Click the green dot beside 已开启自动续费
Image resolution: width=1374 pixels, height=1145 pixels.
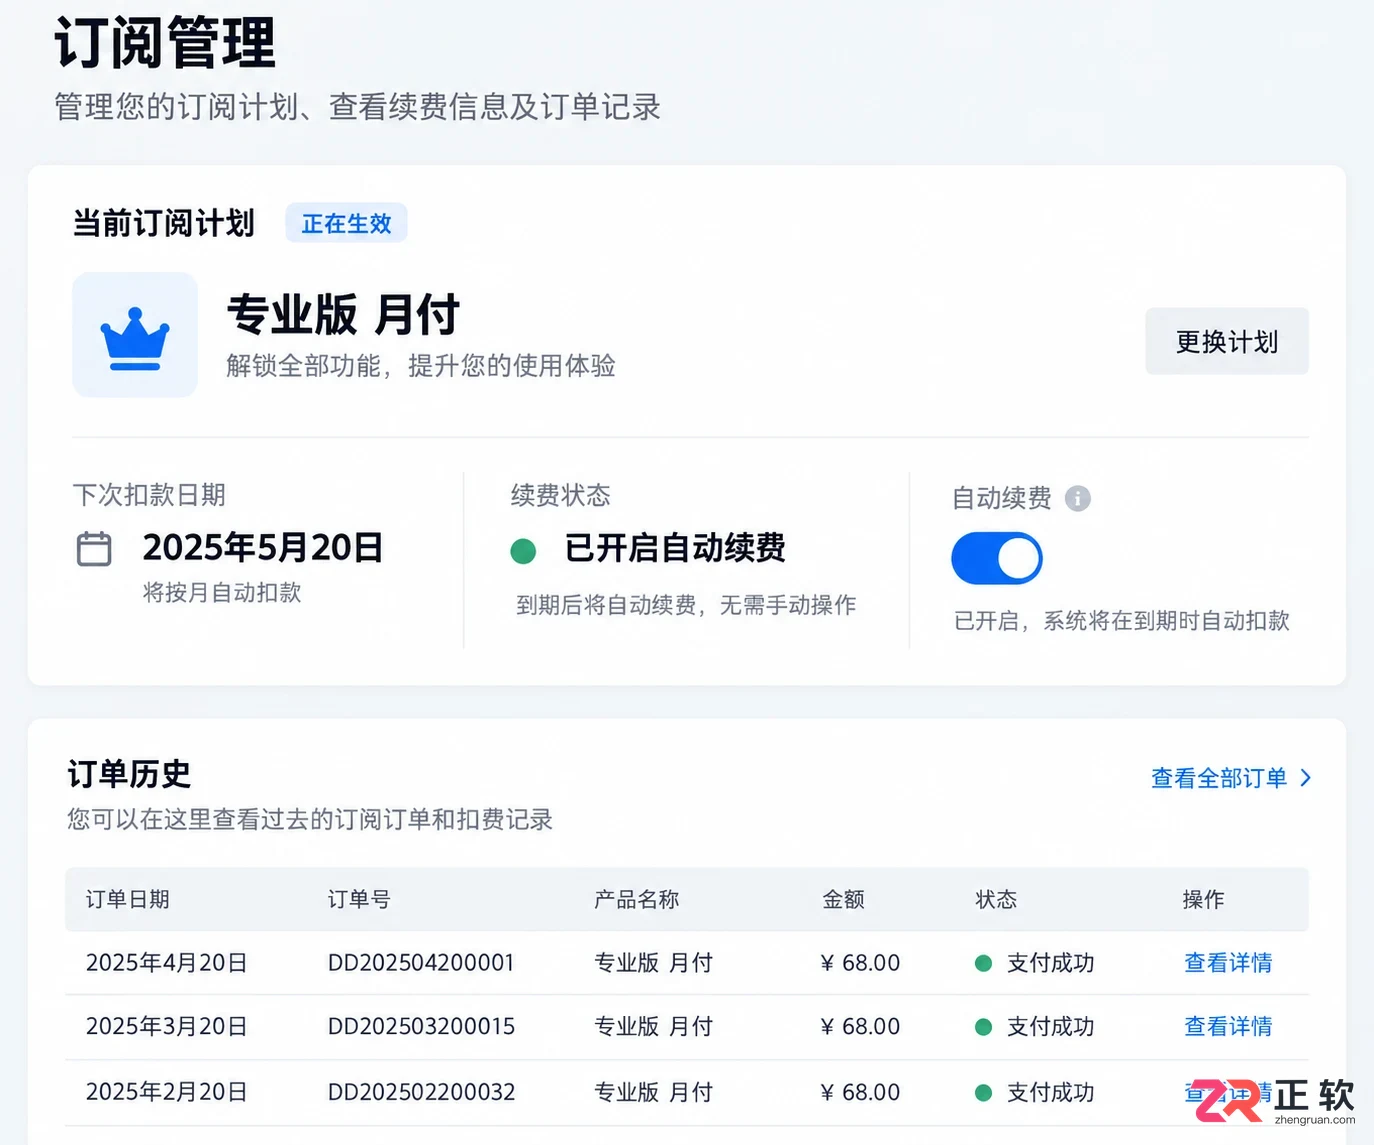[523, 551]
